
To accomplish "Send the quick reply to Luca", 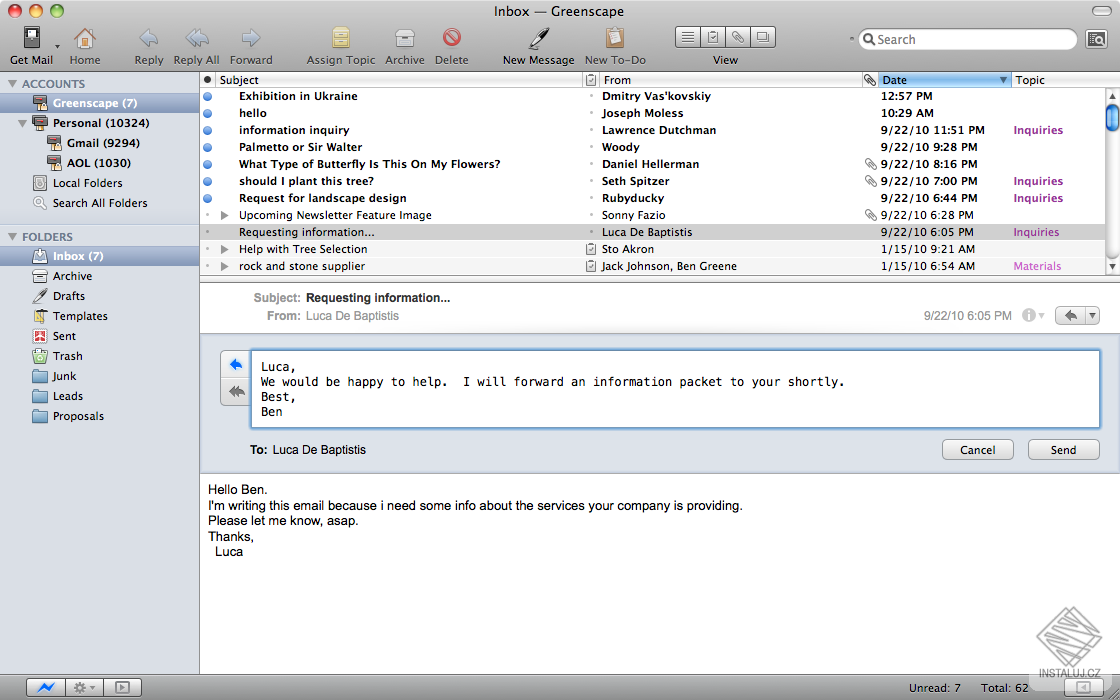I will pyautogui.click(x=1063, y=450).
